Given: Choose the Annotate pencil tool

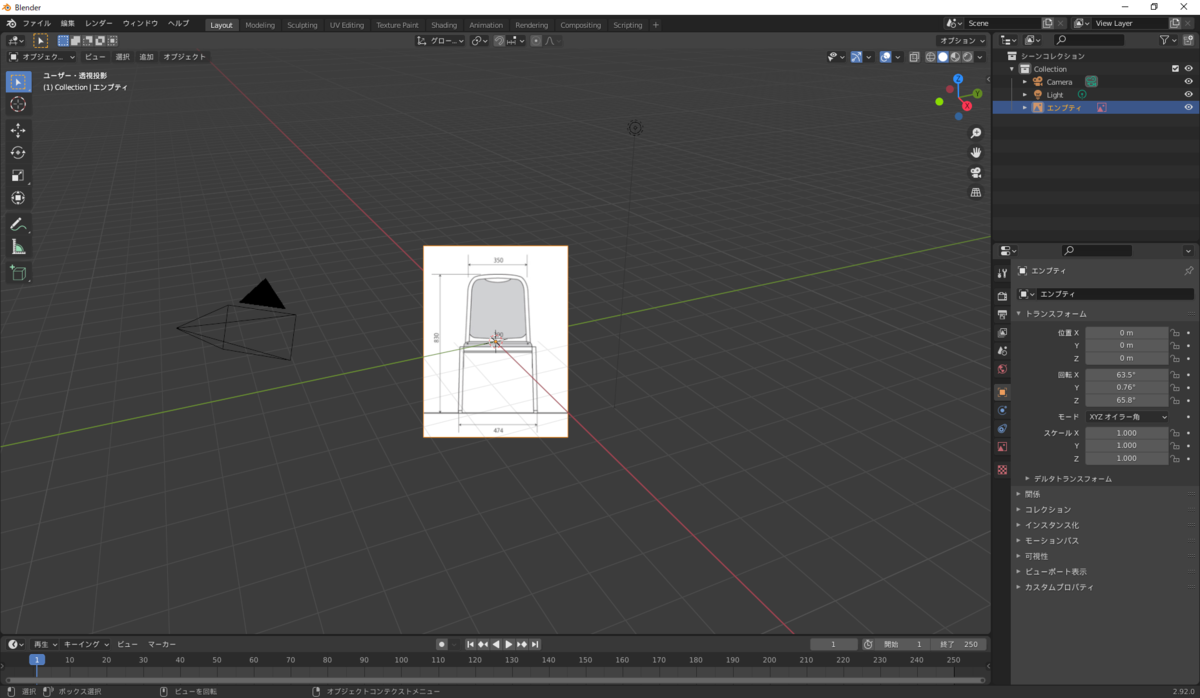Looking at the screenshot, I should click(x=18, y=224).
